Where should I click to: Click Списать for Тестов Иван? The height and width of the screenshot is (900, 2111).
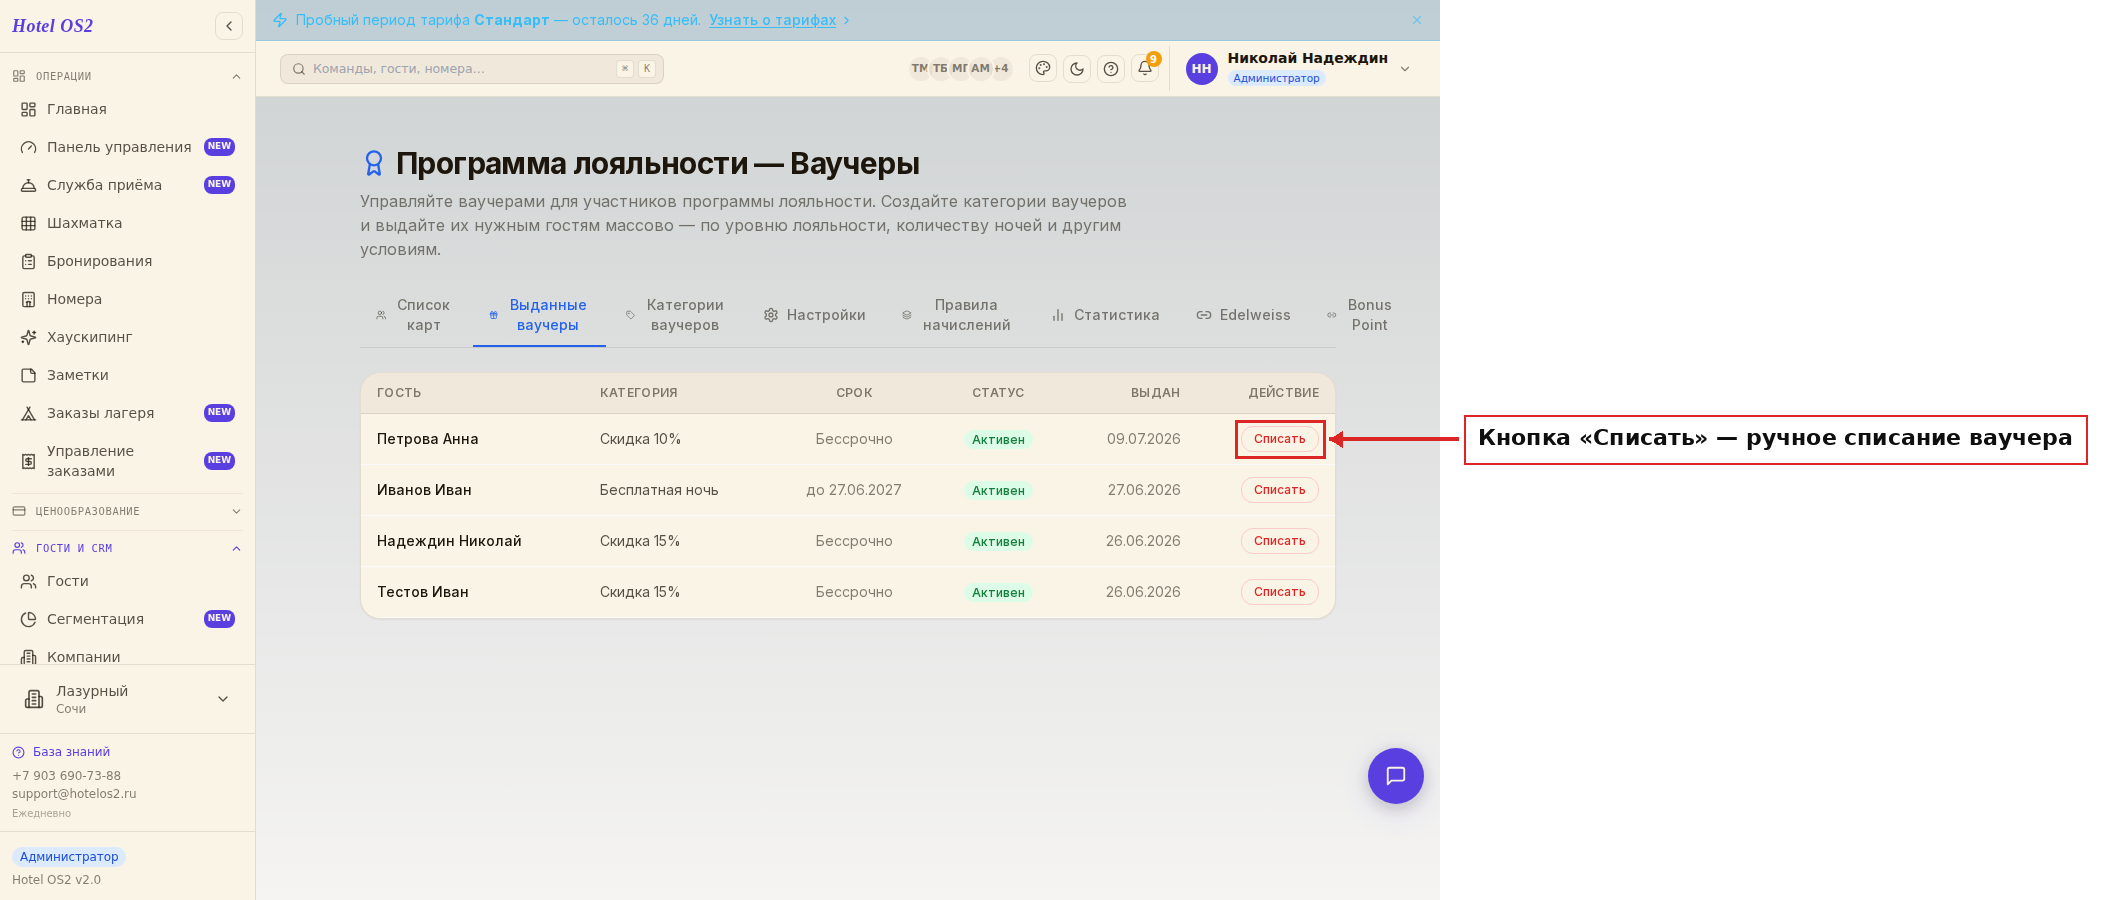point(1279,592)
